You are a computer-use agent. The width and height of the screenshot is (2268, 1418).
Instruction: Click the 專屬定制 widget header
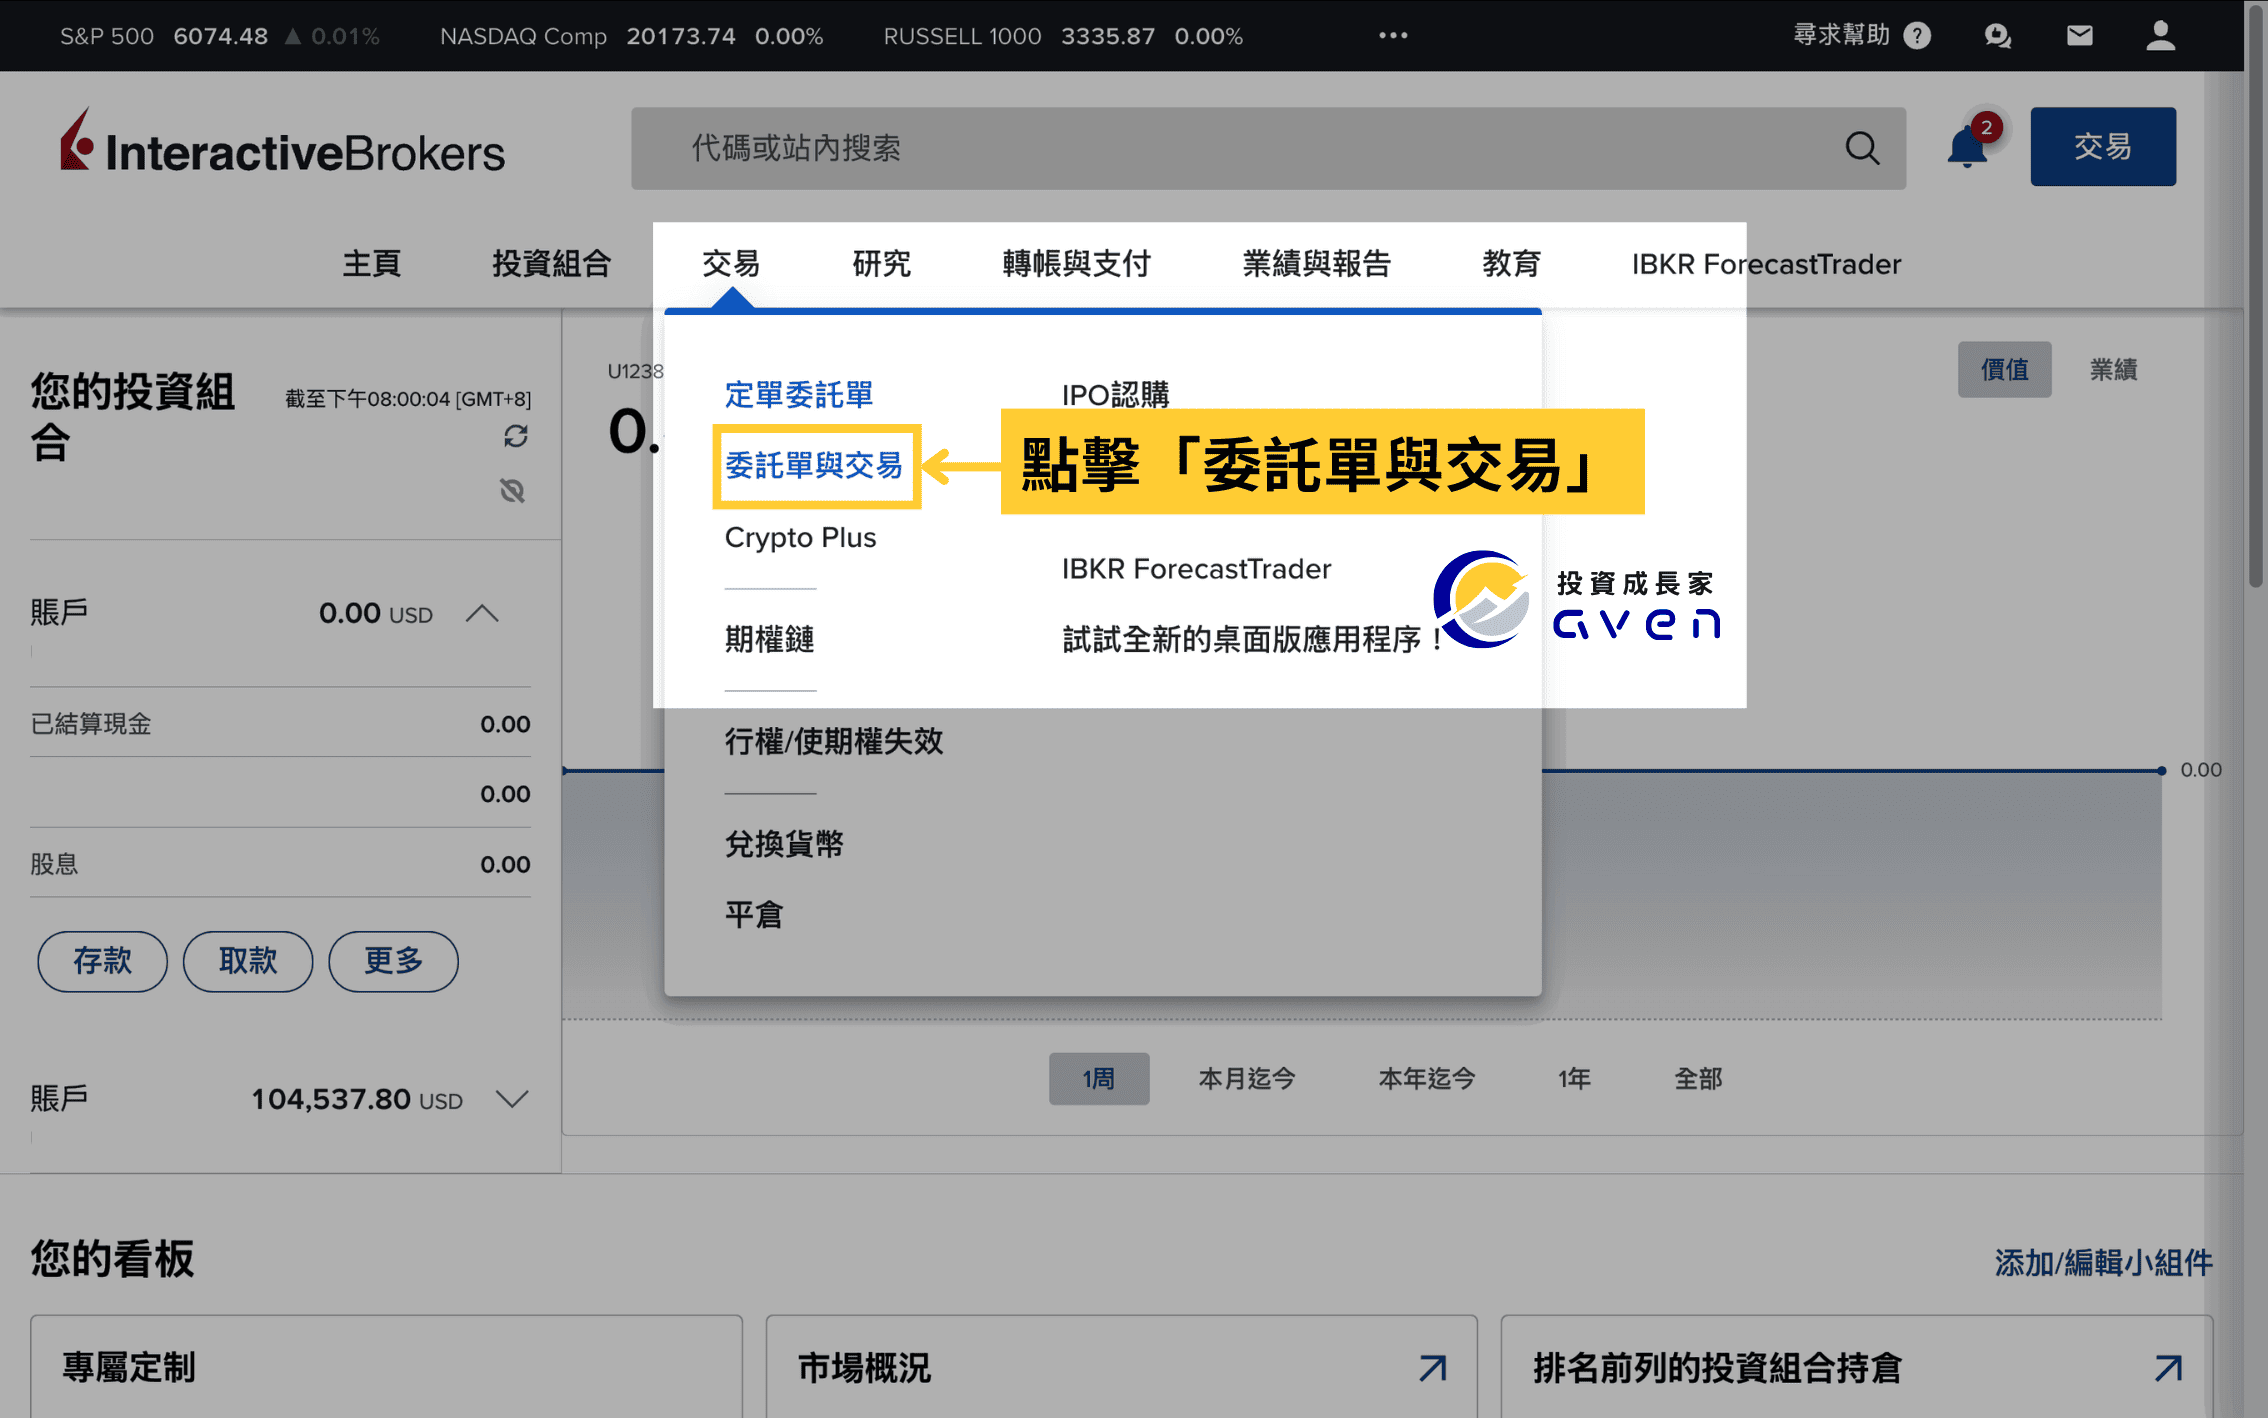pyautogui.click(x=130, y=1367)
